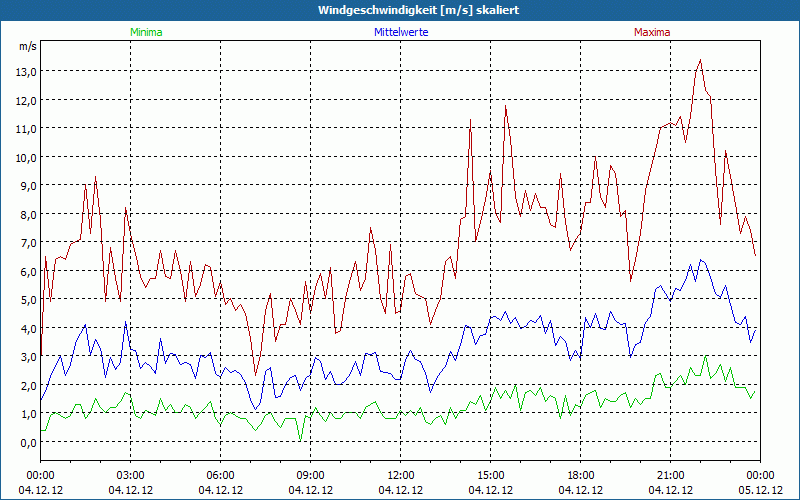800x500 pixels.
Task: Click the 12:00 time label
Action: point(401,476)
